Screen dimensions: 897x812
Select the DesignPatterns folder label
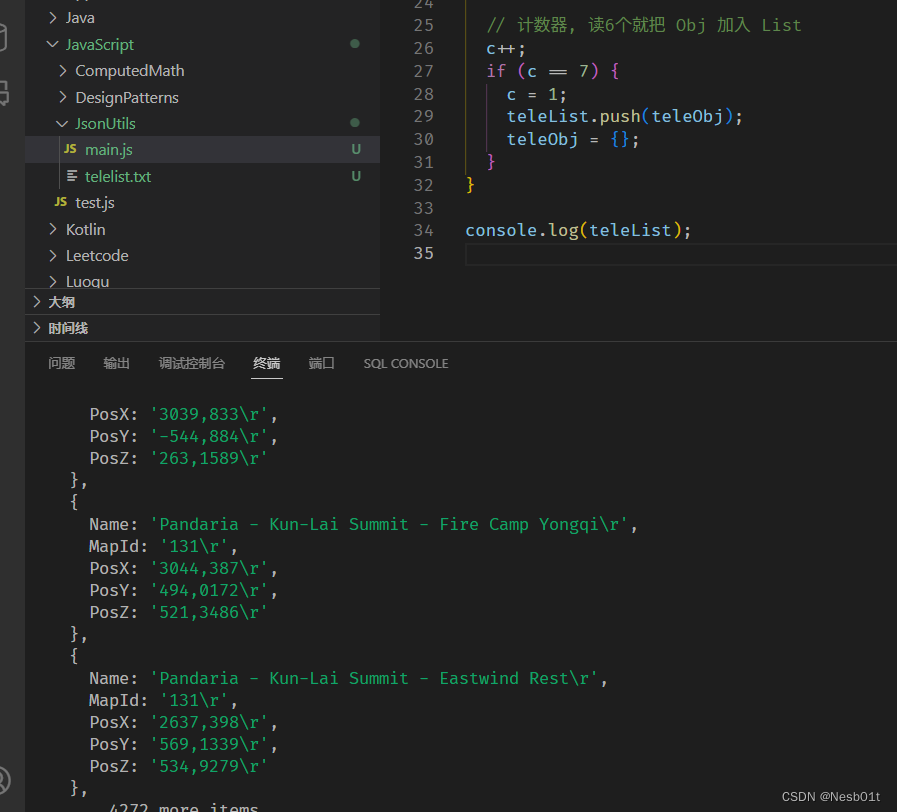point(127,97)
